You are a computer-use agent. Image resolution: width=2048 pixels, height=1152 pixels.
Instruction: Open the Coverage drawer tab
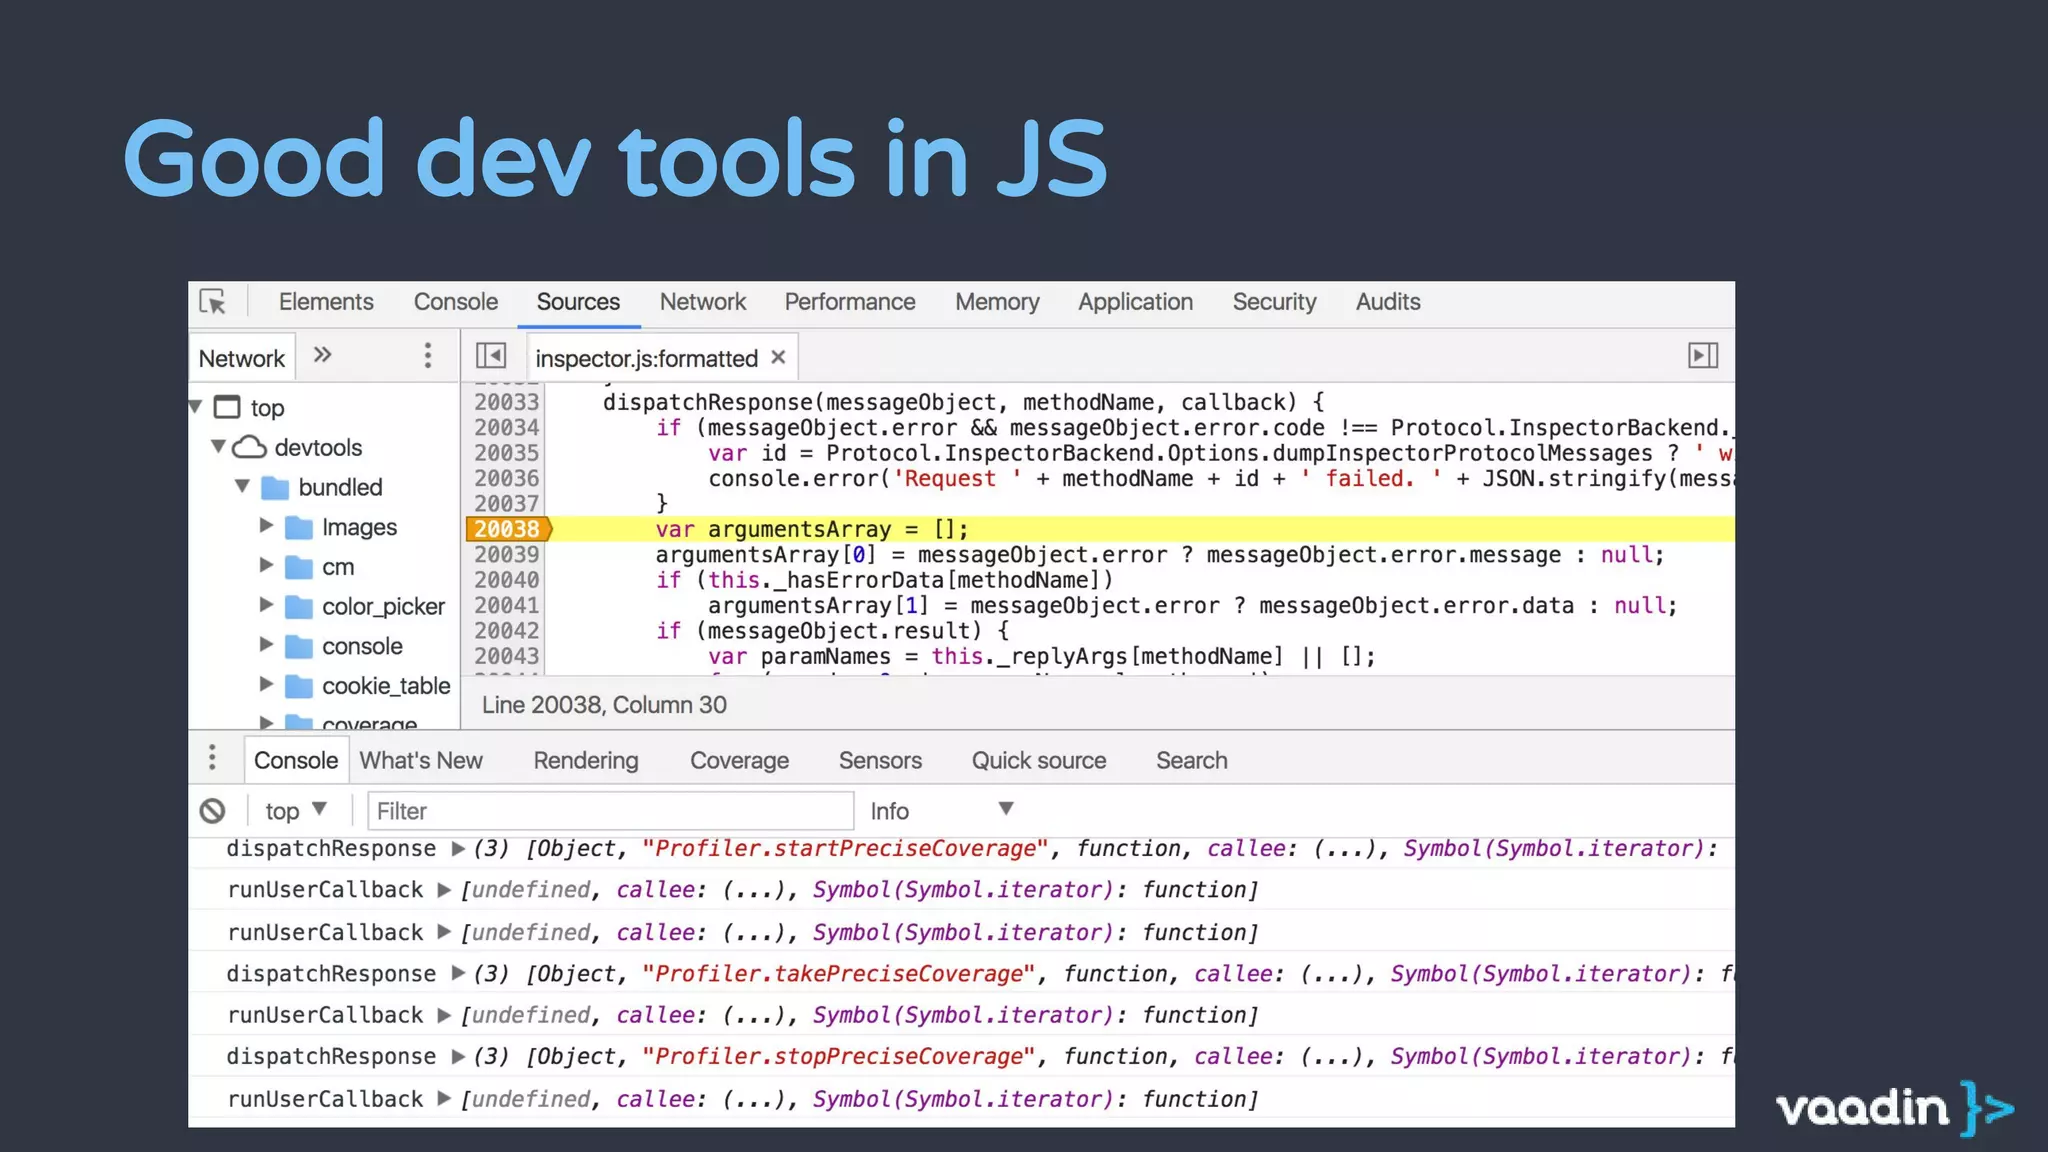(739, 761)
